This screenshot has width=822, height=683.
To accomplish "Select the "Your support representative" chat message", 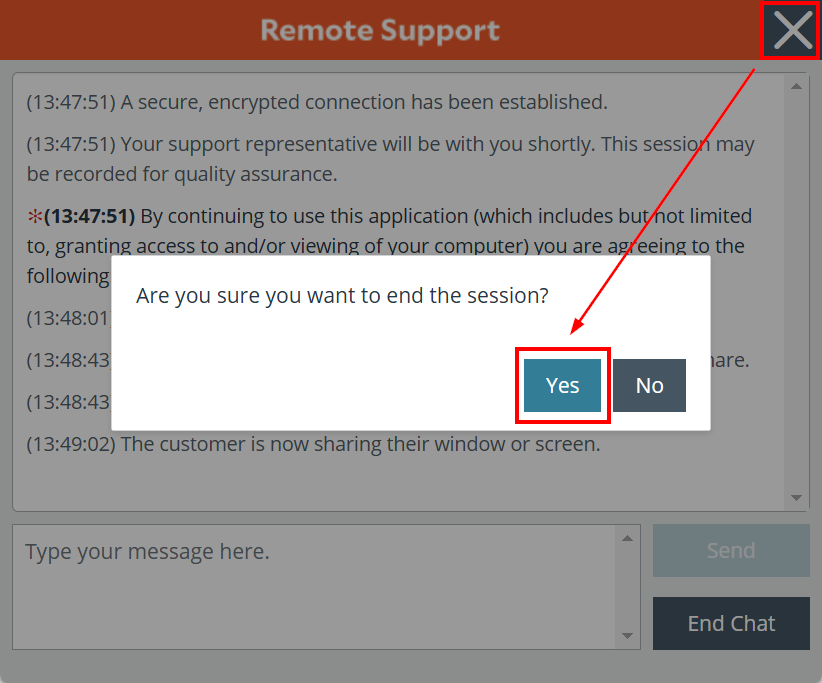I will tap(391, 159).
